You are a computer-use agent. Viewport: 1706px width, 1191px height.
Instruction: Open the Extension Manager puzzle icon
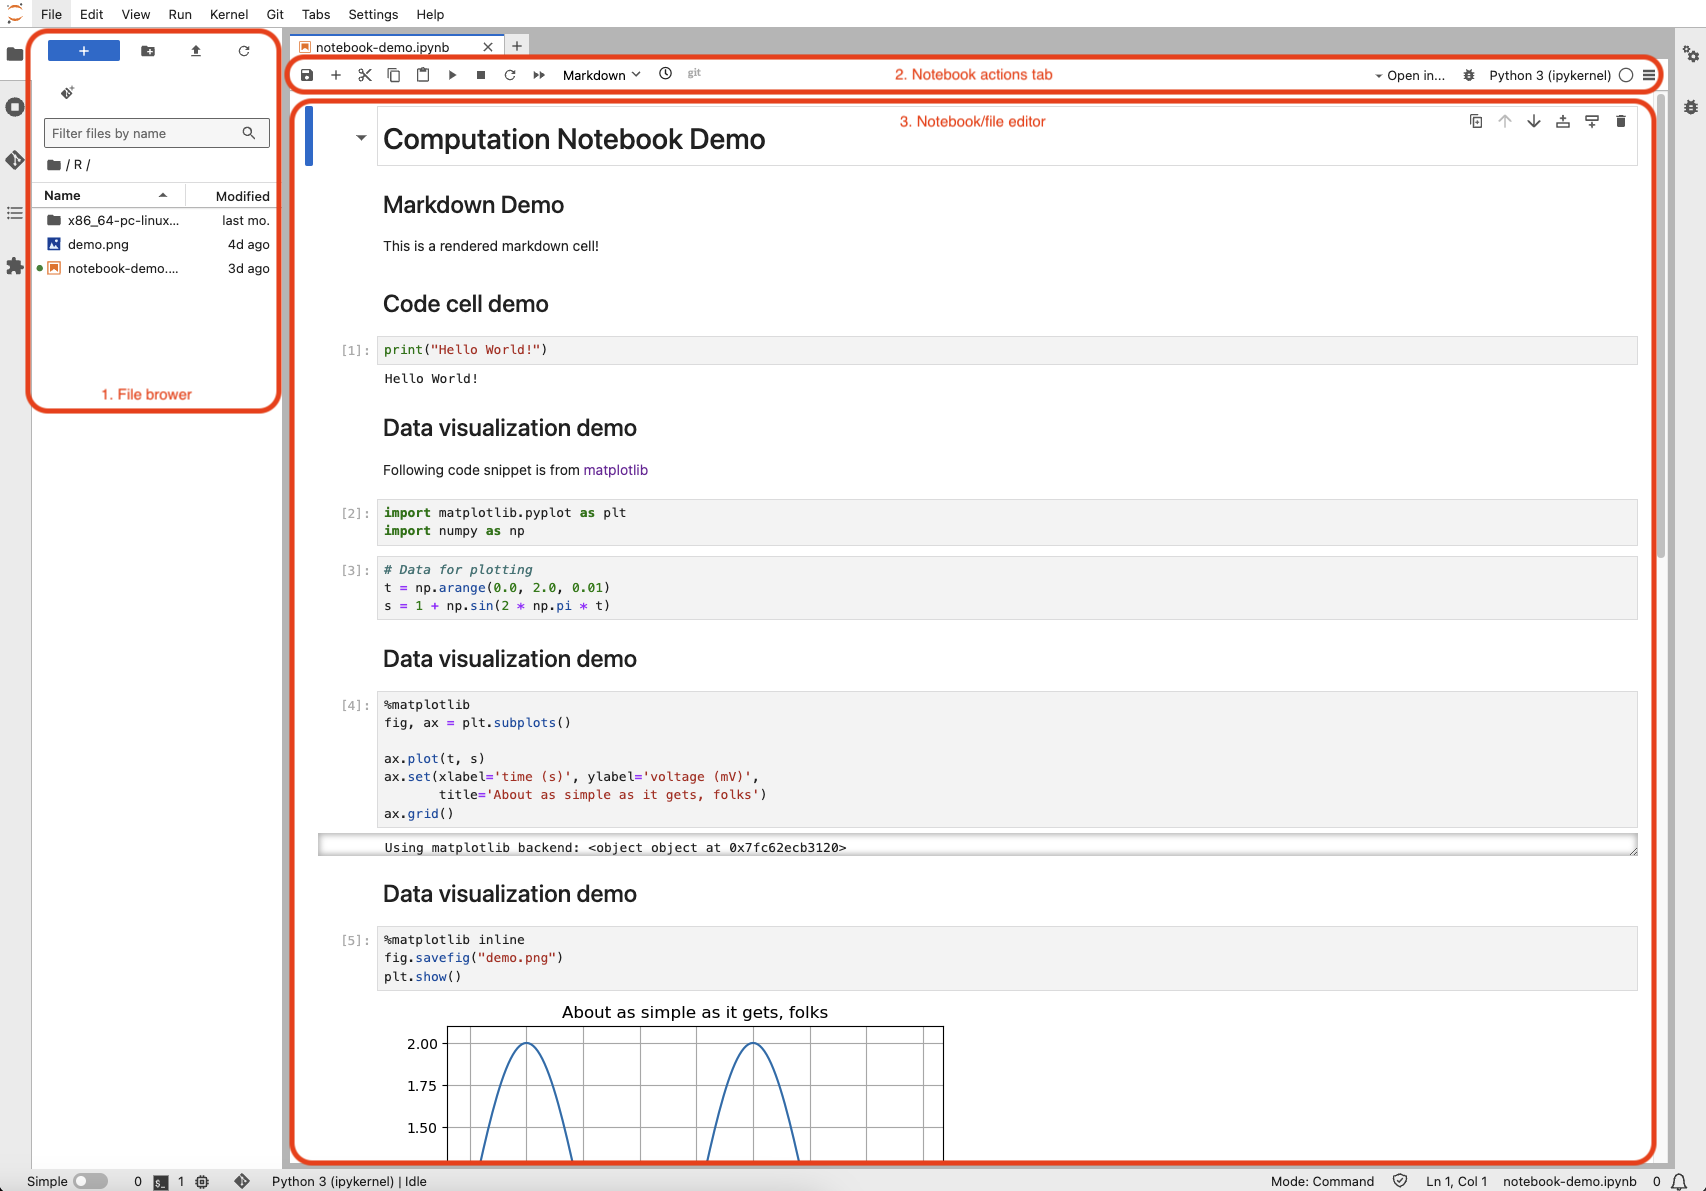[x=15, y=266]
